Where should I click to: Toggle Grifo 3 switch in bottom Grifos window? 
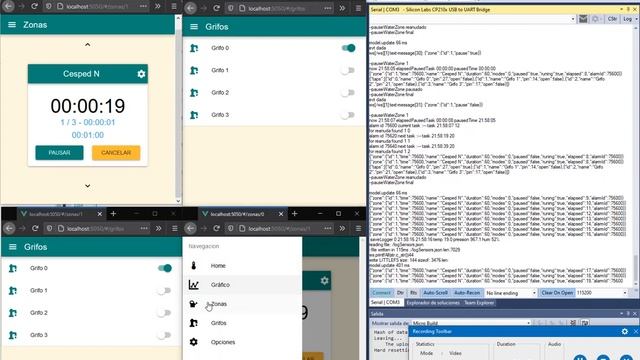[x=164, y=335]
